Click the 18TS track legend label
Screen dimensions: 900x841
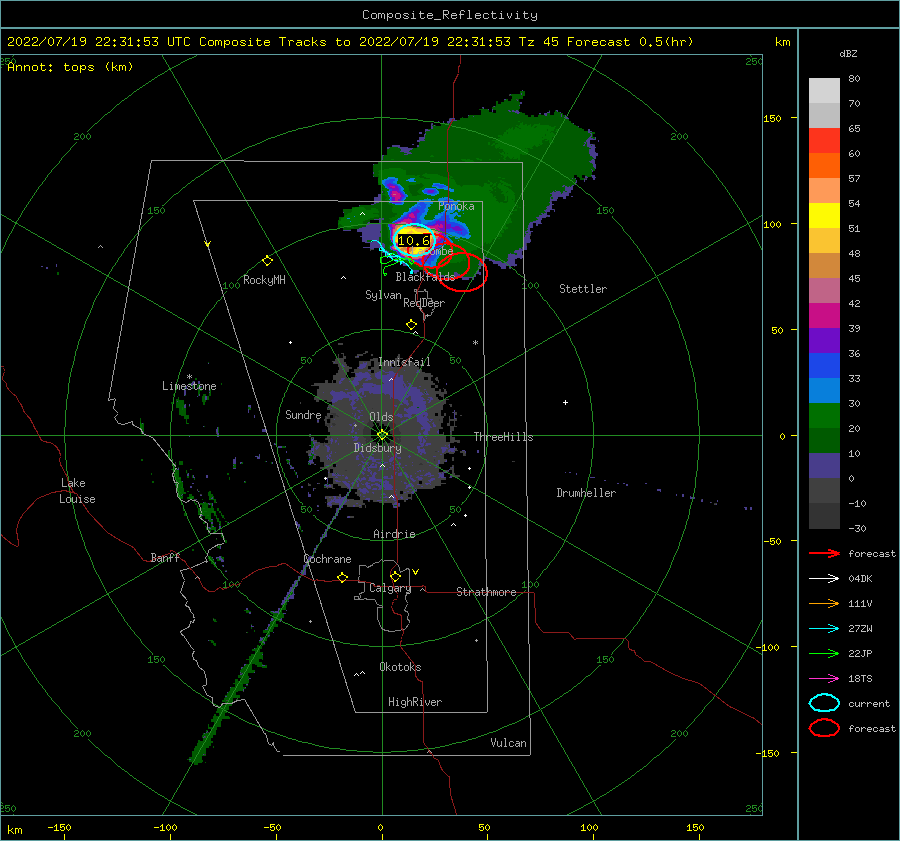coord(860,679)
